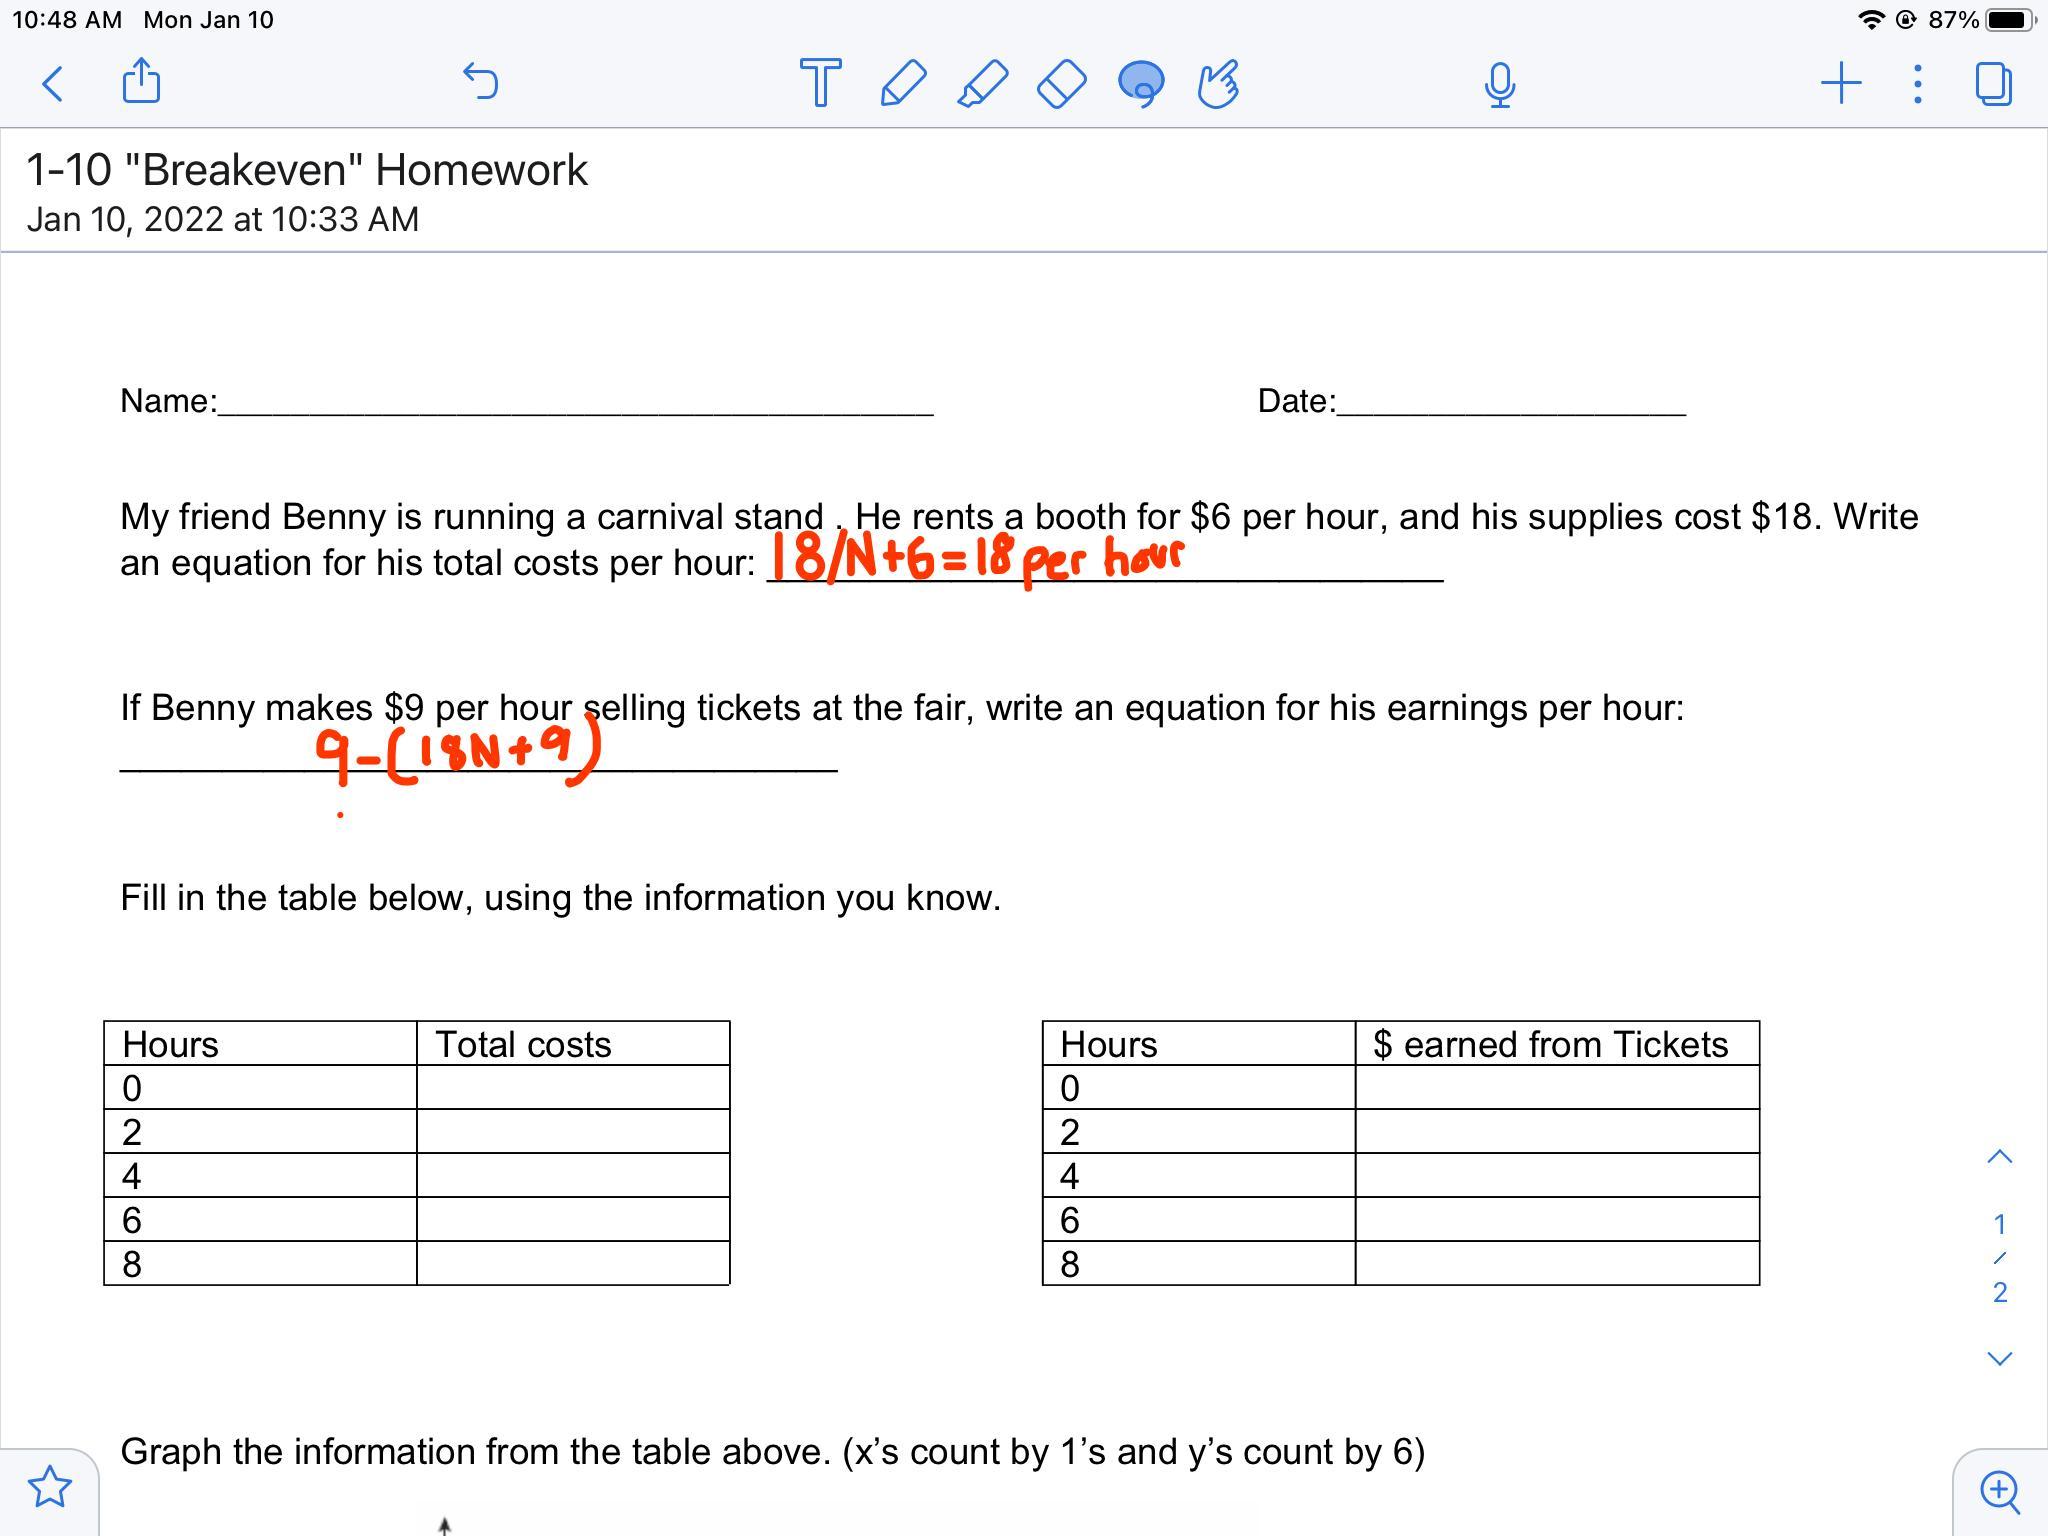2048x1536 pixels.
Task: Open the share and export menu
Action: 141,82
